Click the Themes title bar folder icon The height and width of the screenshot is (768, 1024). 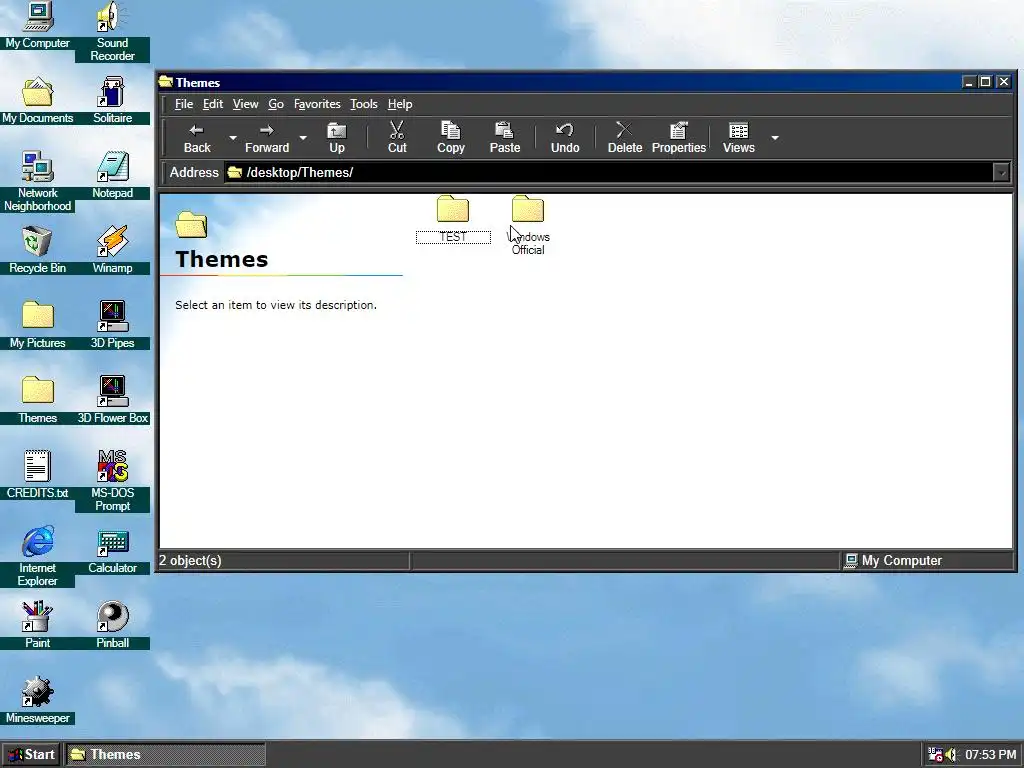coord(166,82)
